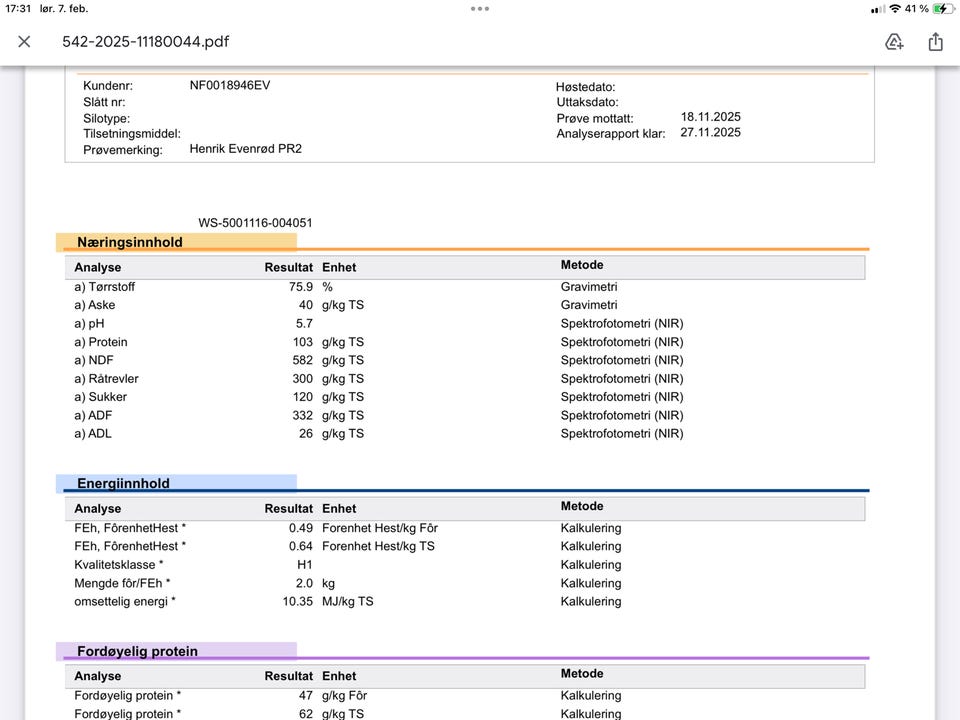Tap customer number NF0018946EV
This screenshot has width=960, height=720.
click(x=230, y=86)
